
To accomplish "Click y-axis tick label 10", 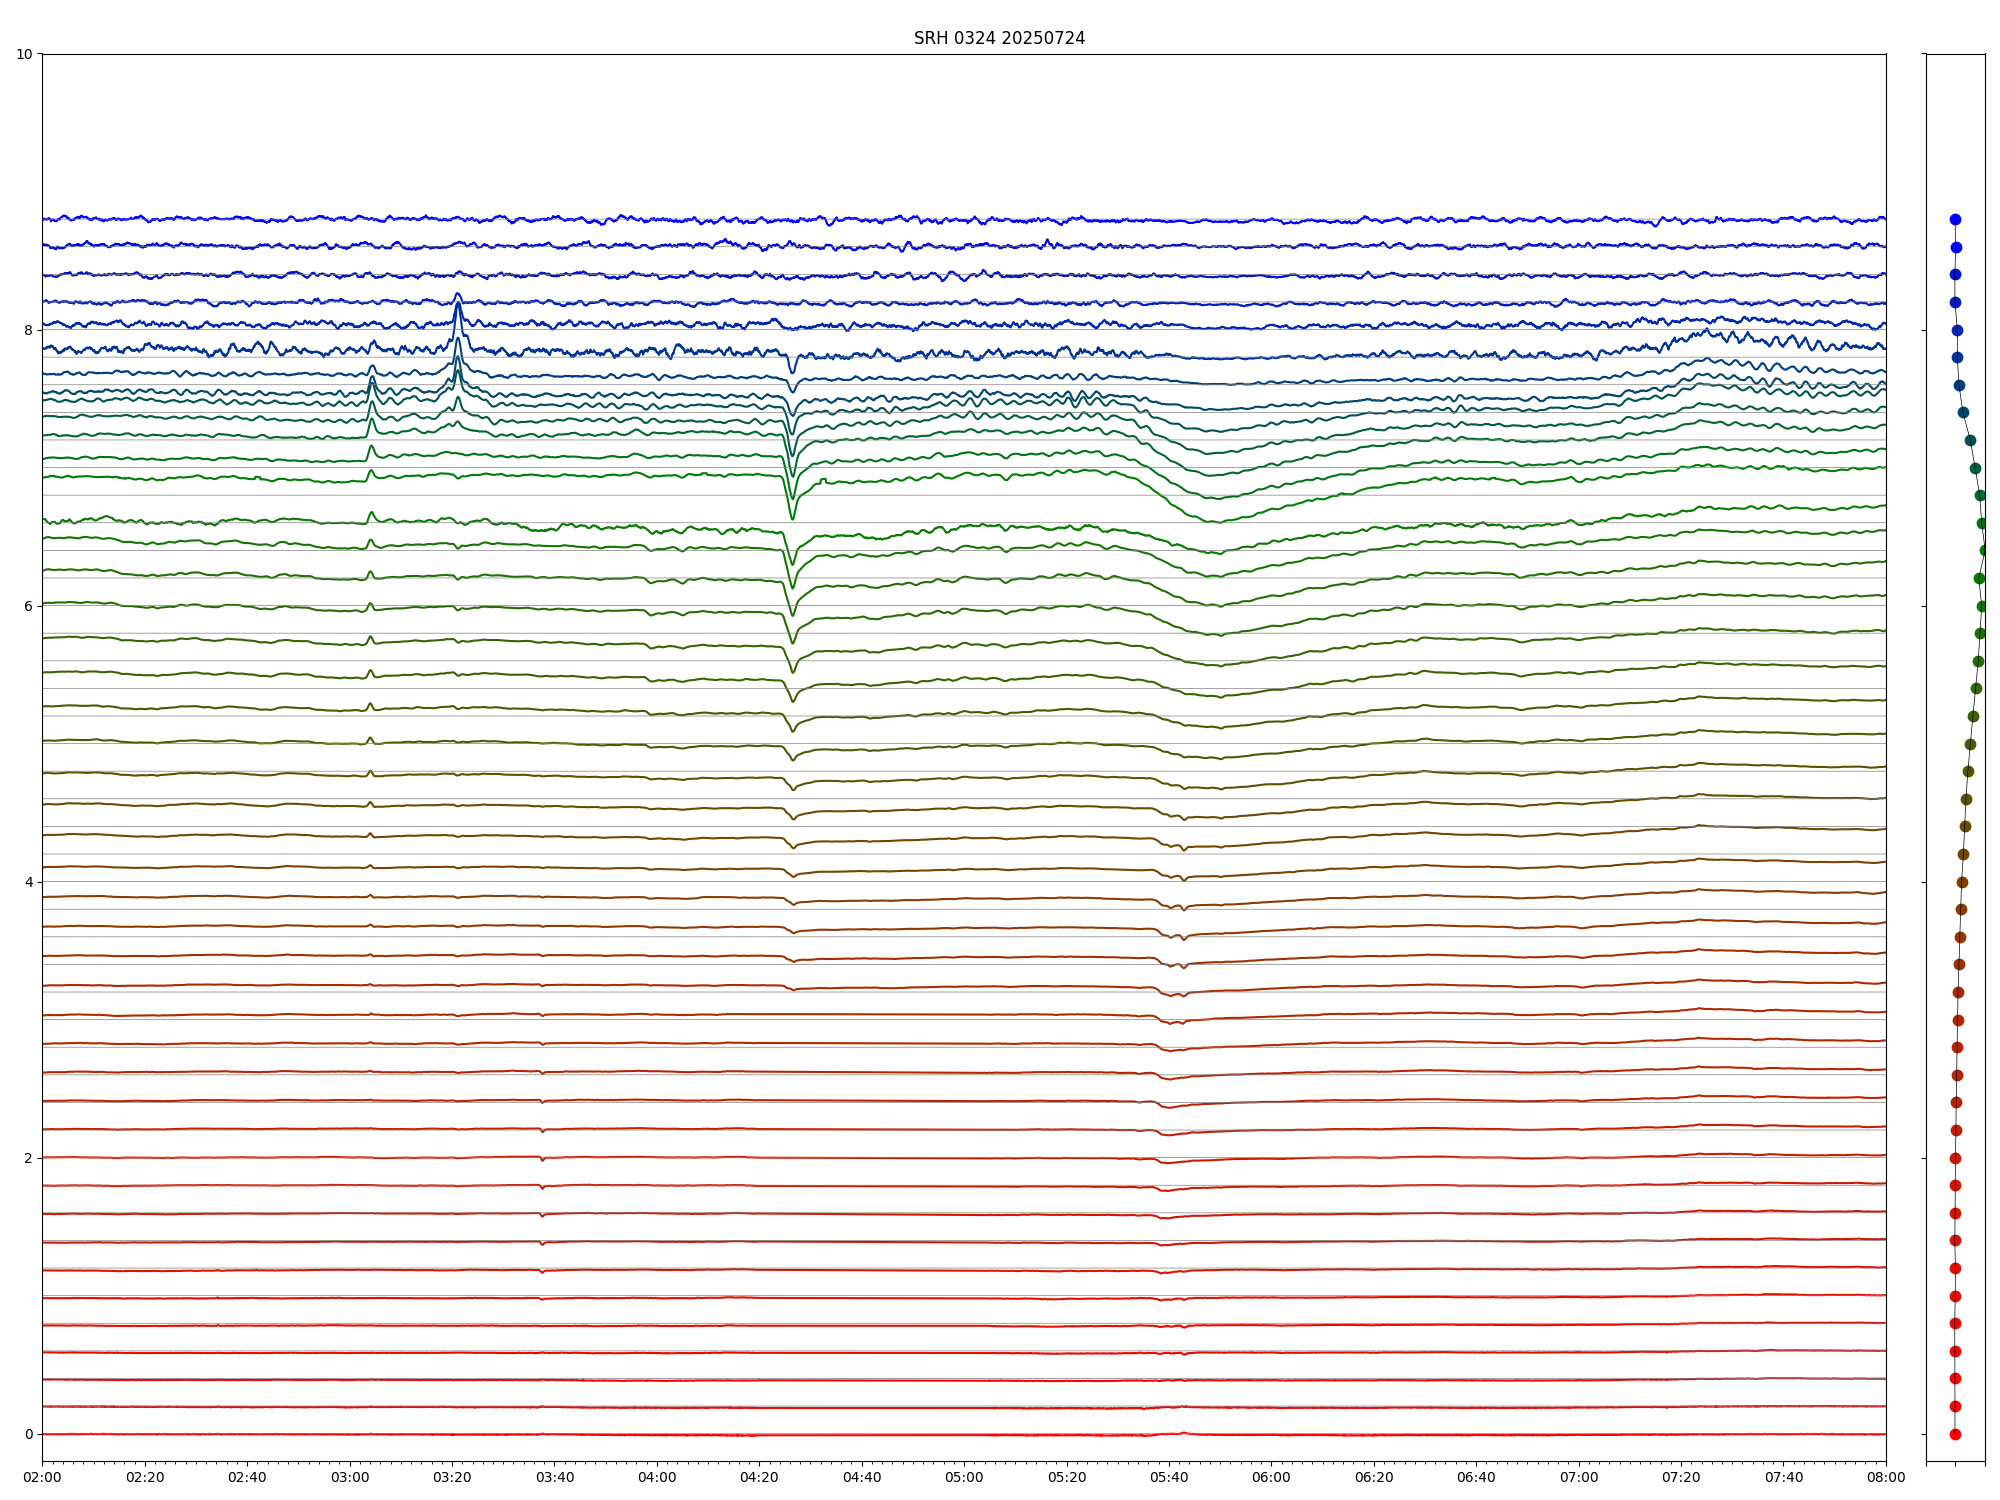I will [x=24, y=54].
